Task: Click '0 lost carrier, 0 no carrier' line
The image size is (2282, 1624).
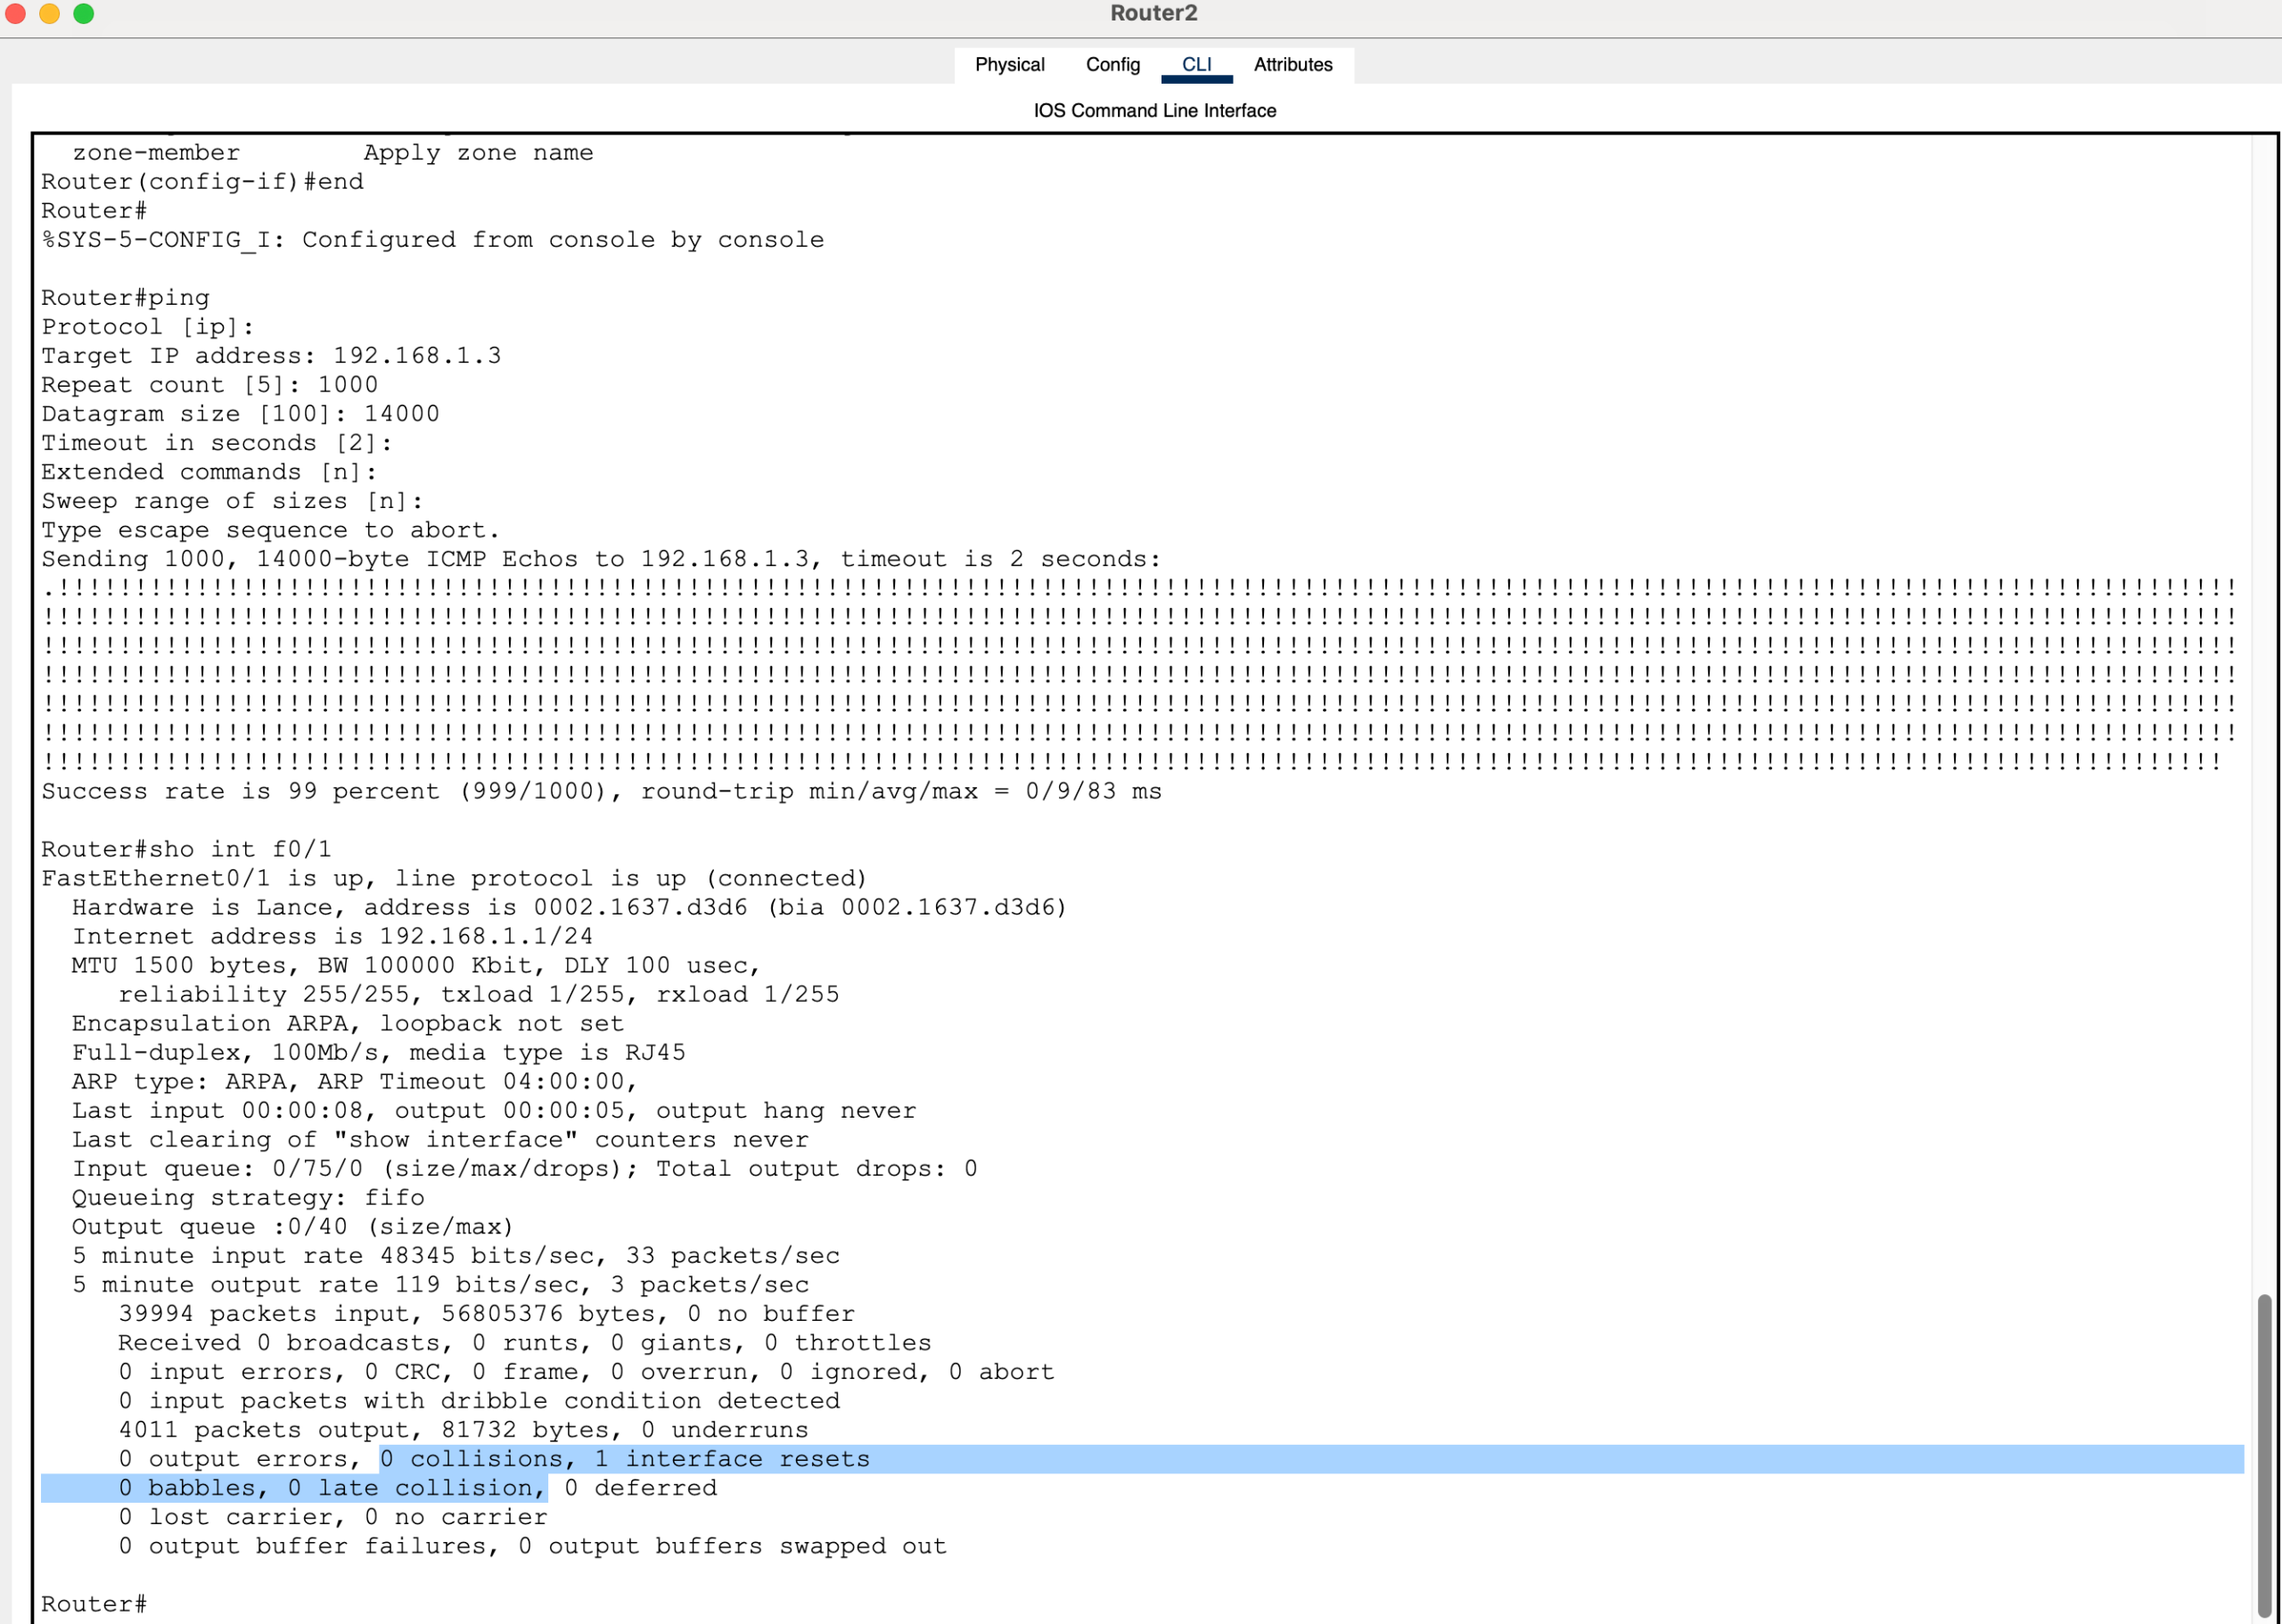Action: coord(332,1516)
